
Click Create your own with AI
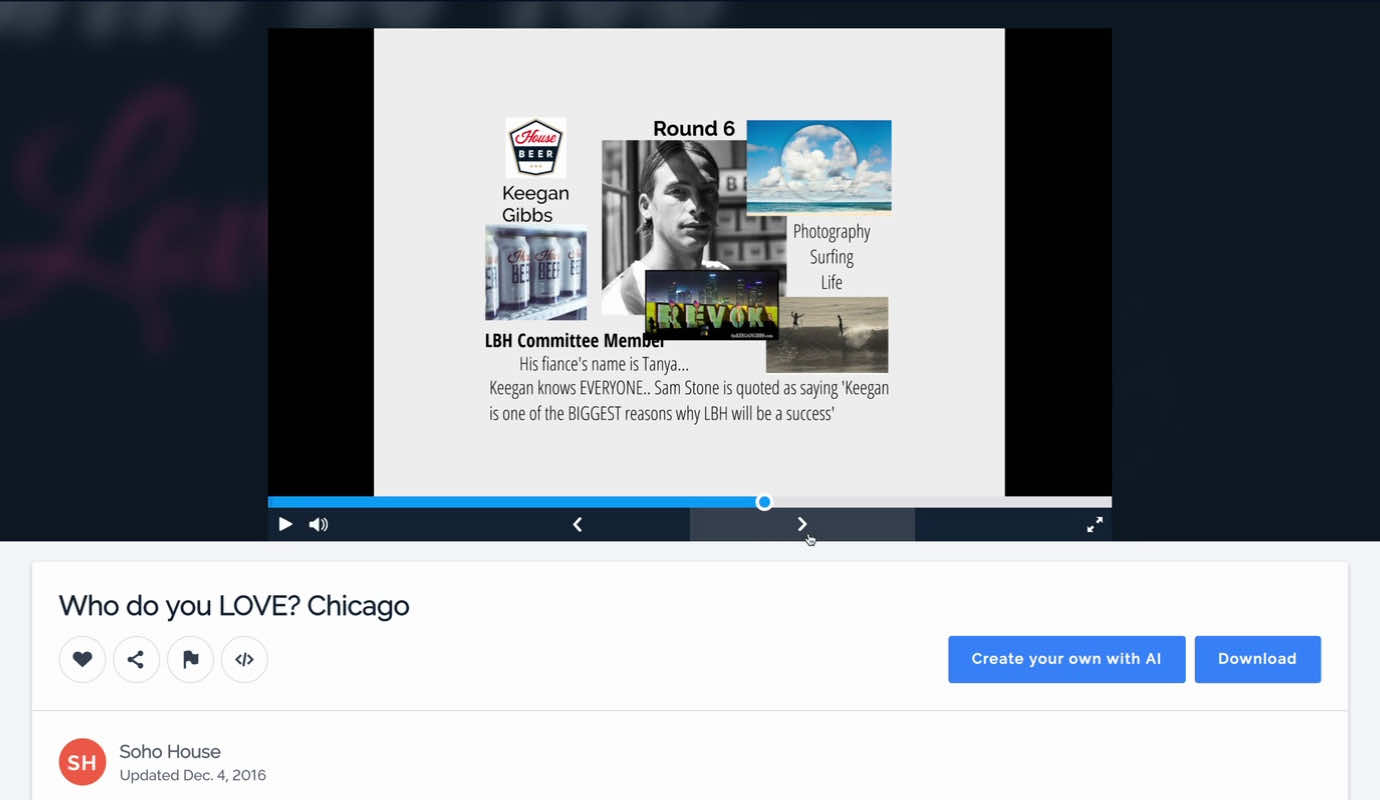1066,659
